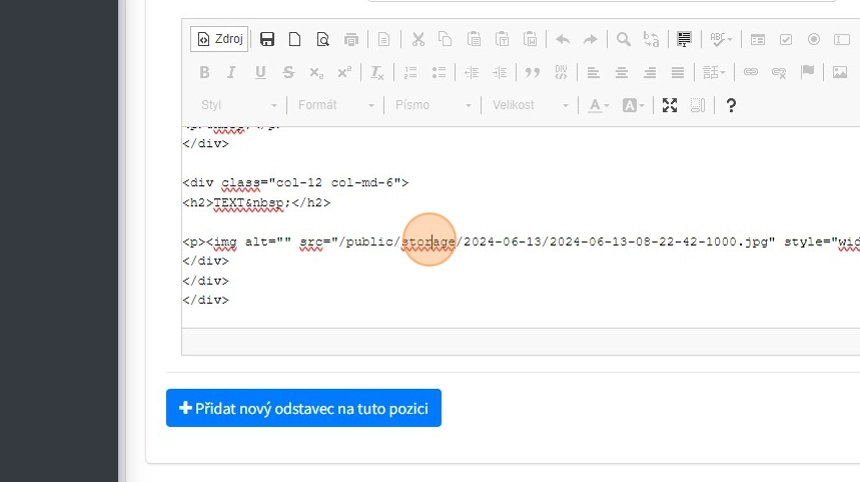The width and height of the screenshot is (860, 482).
Task: Click the spell checker ABC dropdown
Action: point(721,39)
